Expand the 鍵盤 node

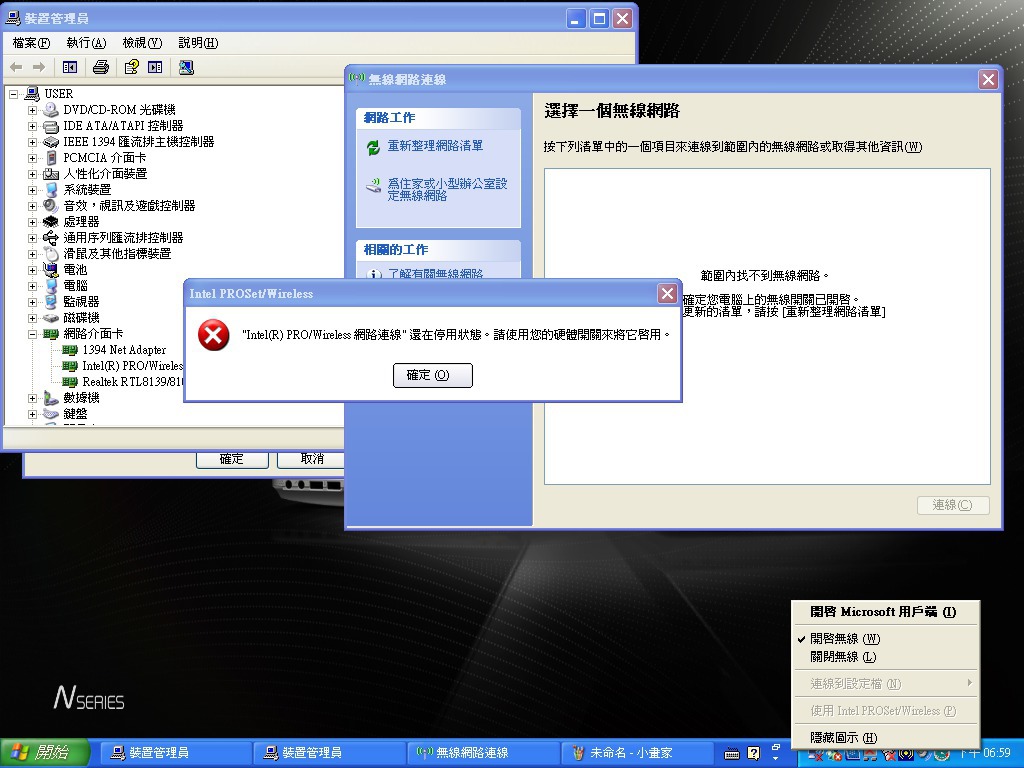point(32,414)
